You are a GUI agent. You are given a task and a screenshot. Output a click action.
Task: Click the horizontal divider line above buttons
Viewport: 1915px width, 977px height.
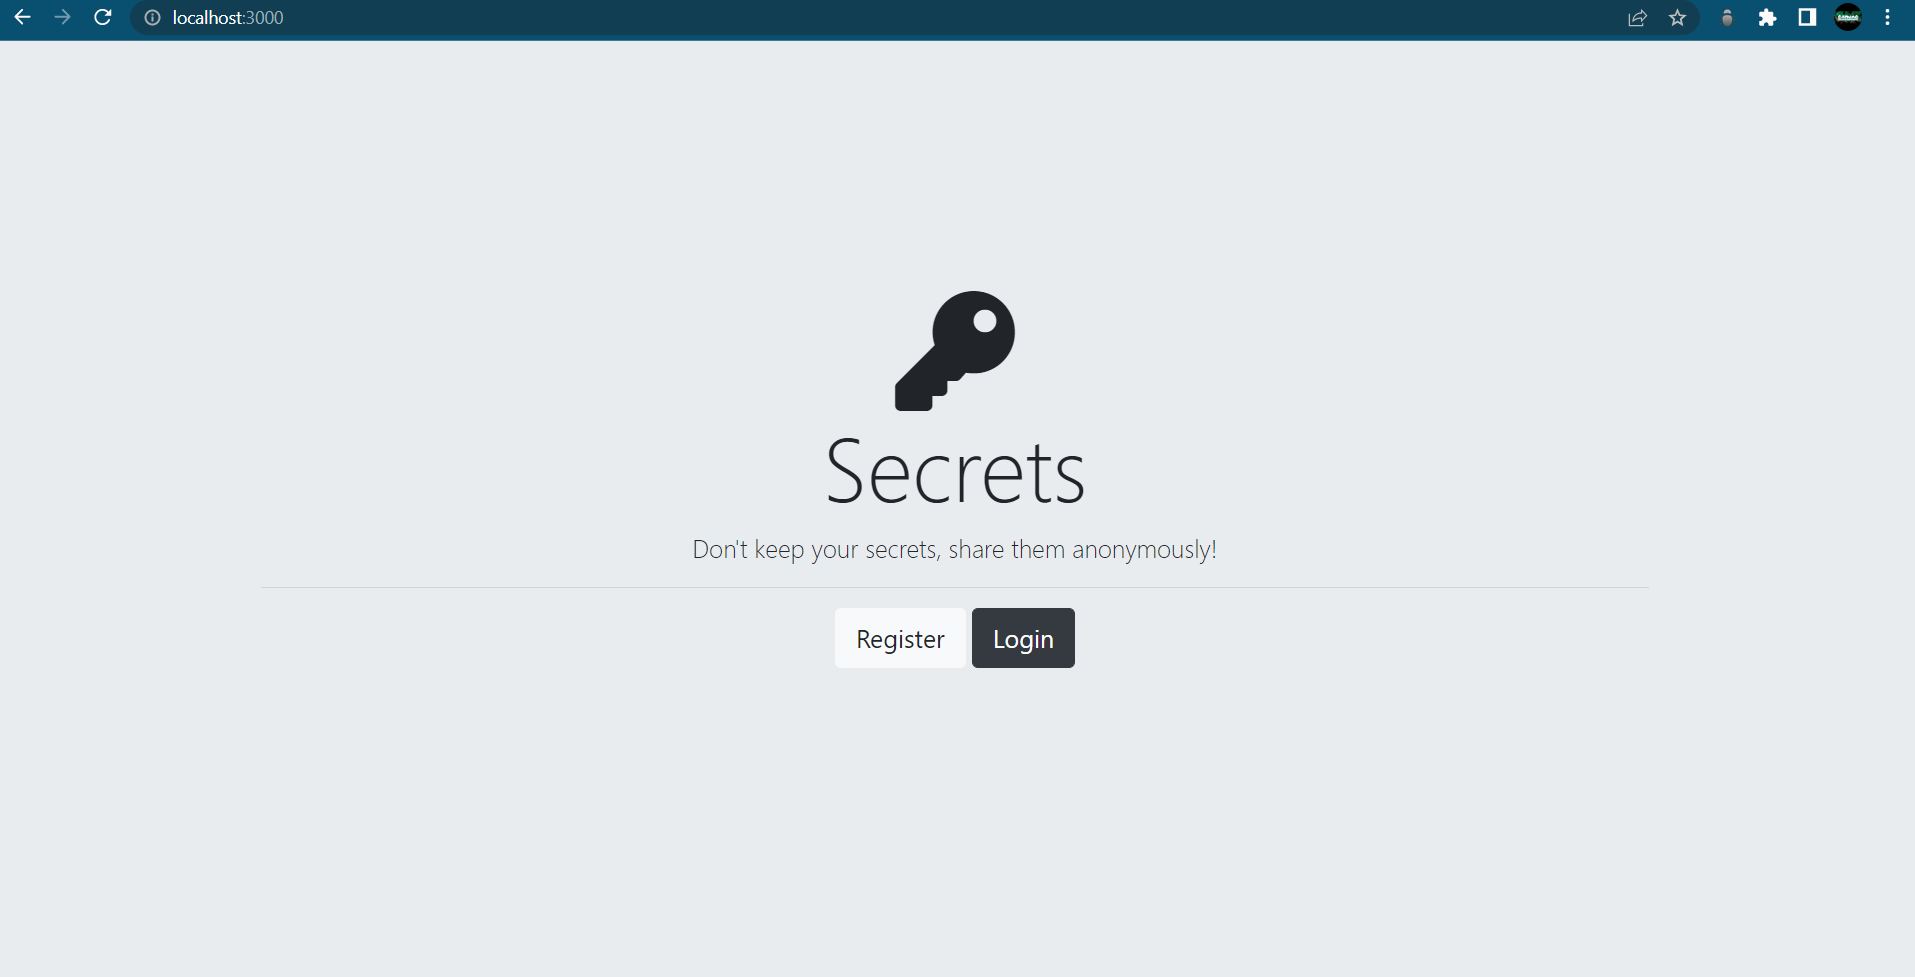pos(955,587)
